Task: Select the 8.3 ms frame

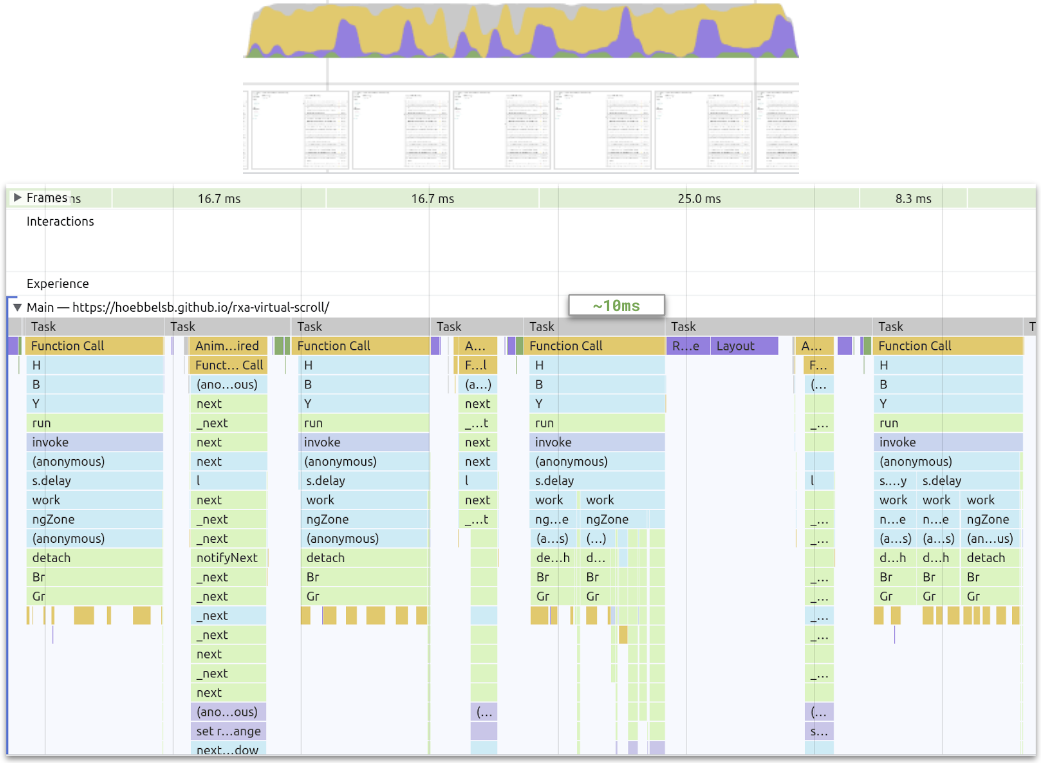Action: coord(912,199)
